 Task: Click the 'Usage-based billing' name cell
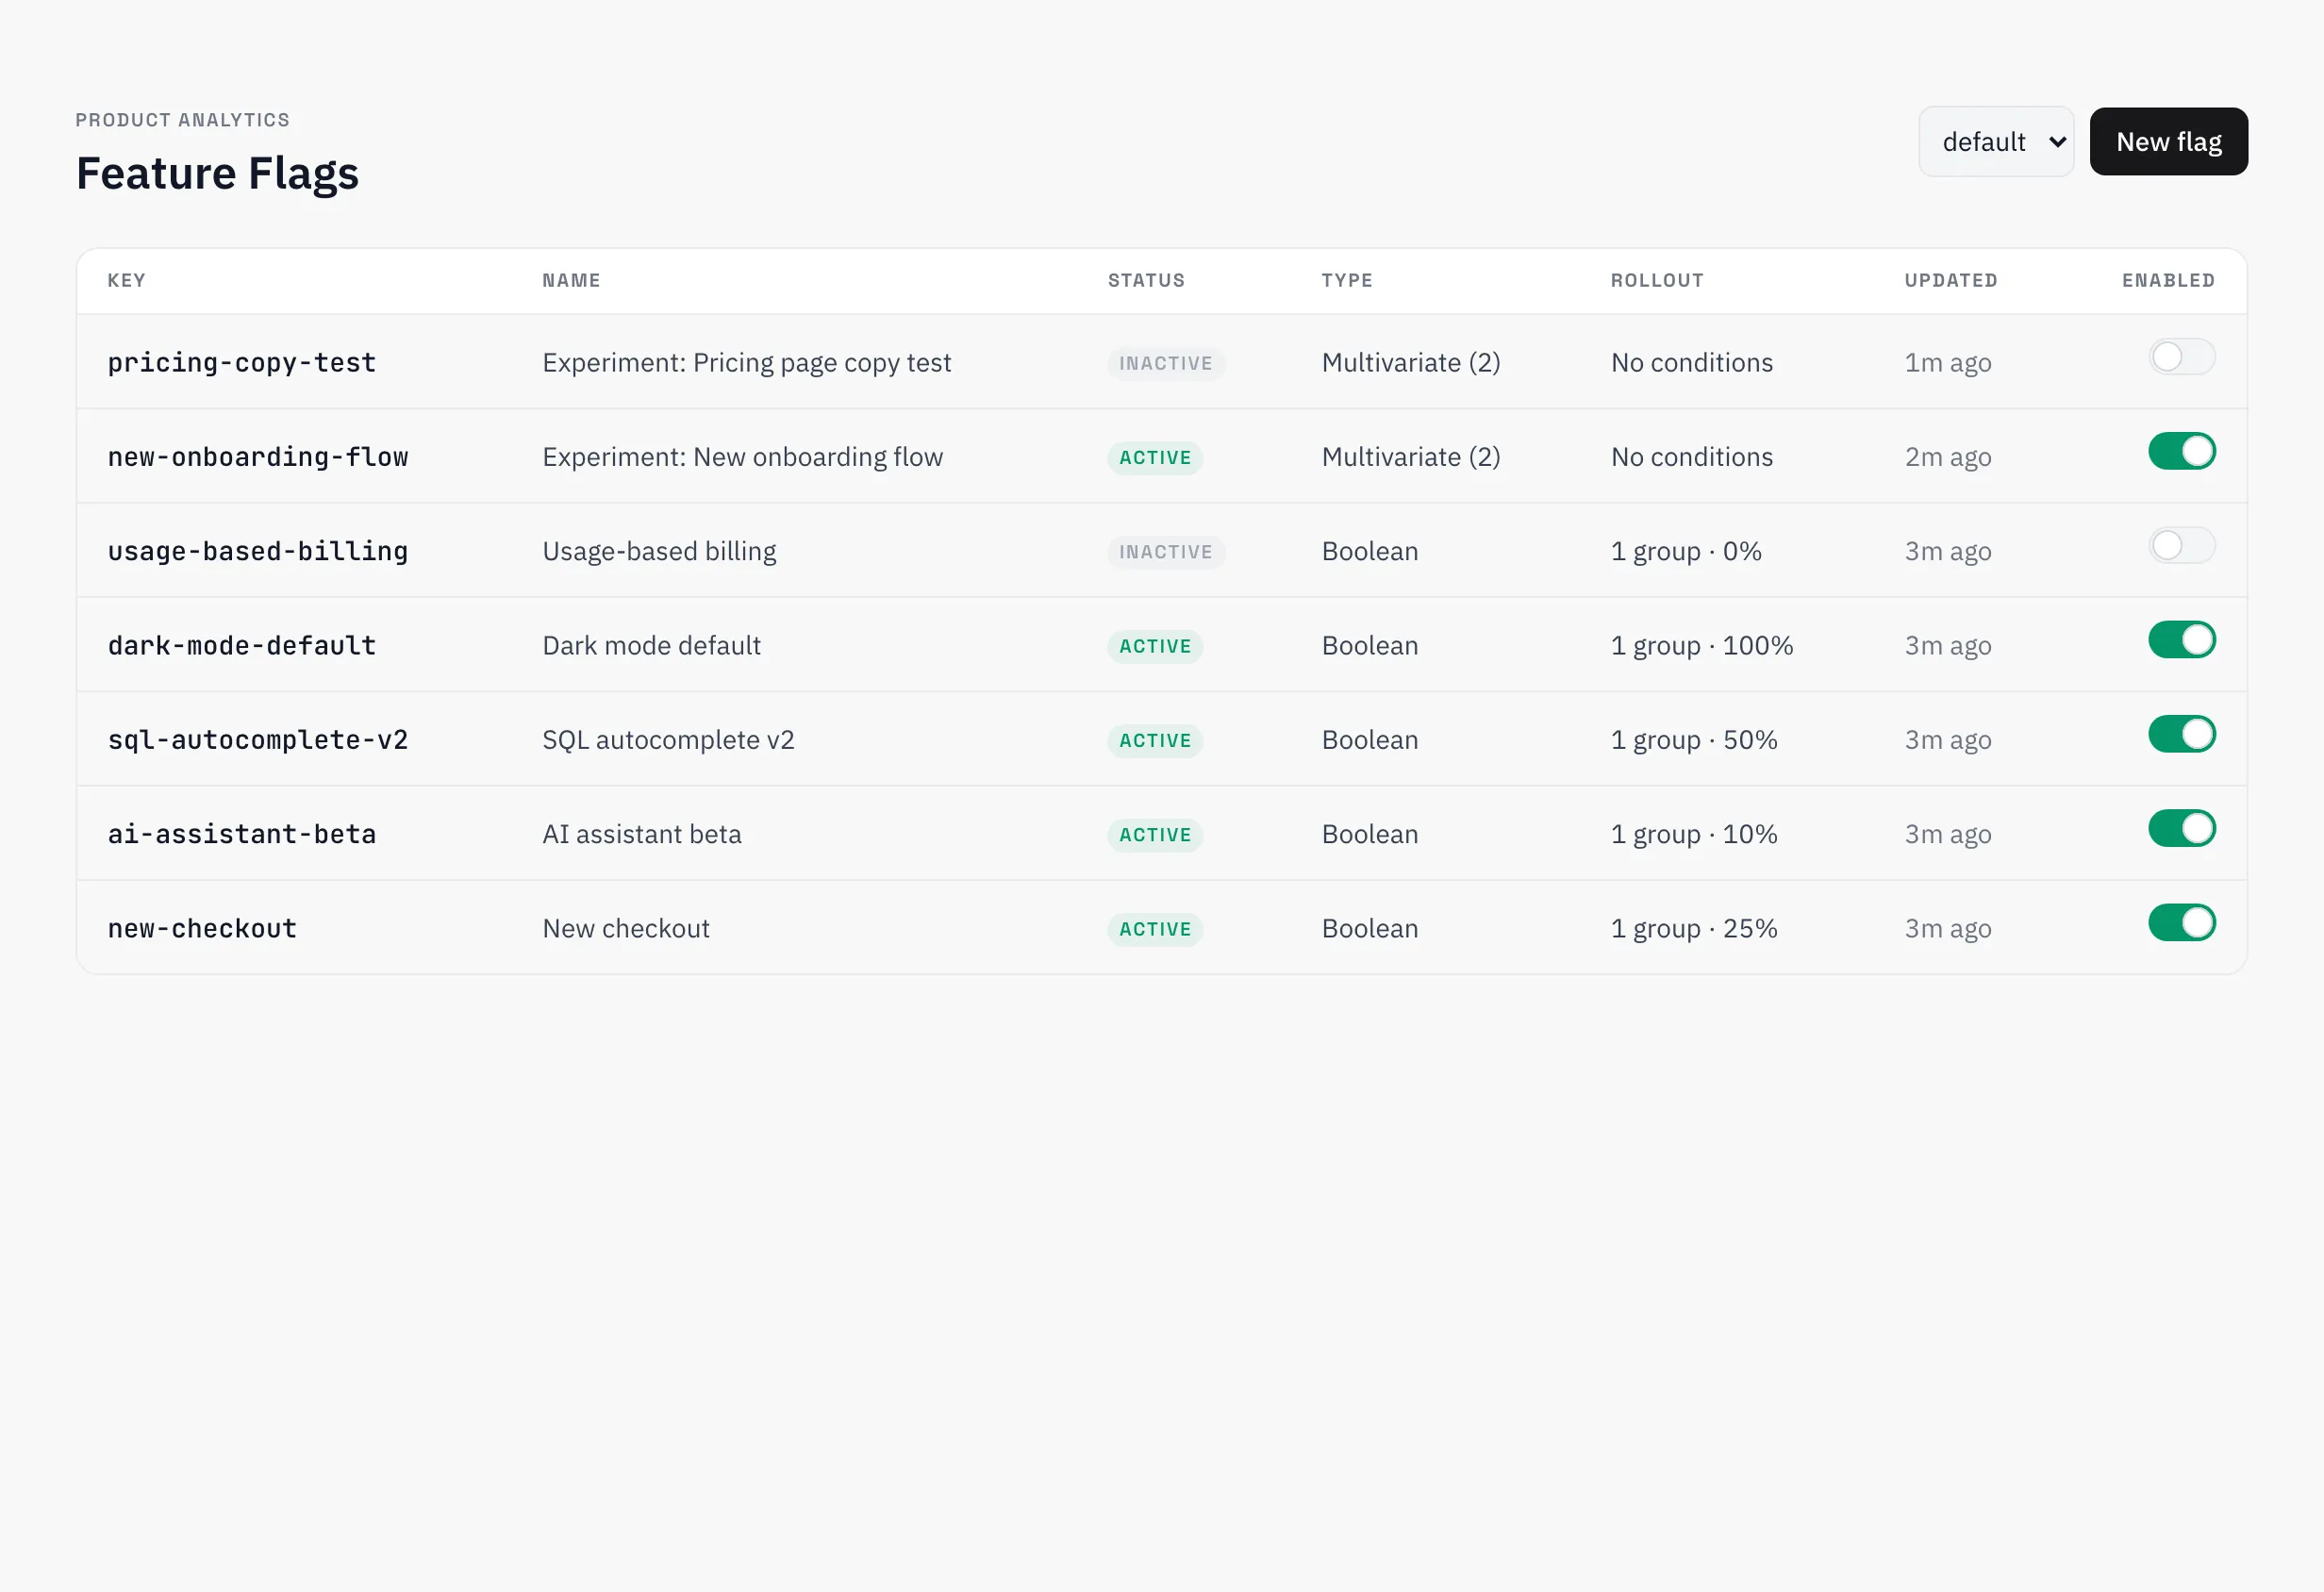click(659, 551)
